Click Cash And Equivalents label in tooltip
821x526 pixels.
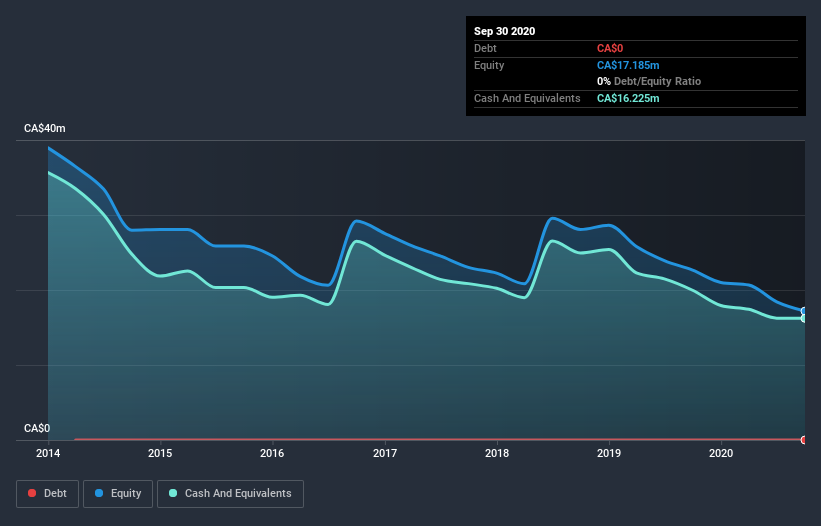coord(527,98)
